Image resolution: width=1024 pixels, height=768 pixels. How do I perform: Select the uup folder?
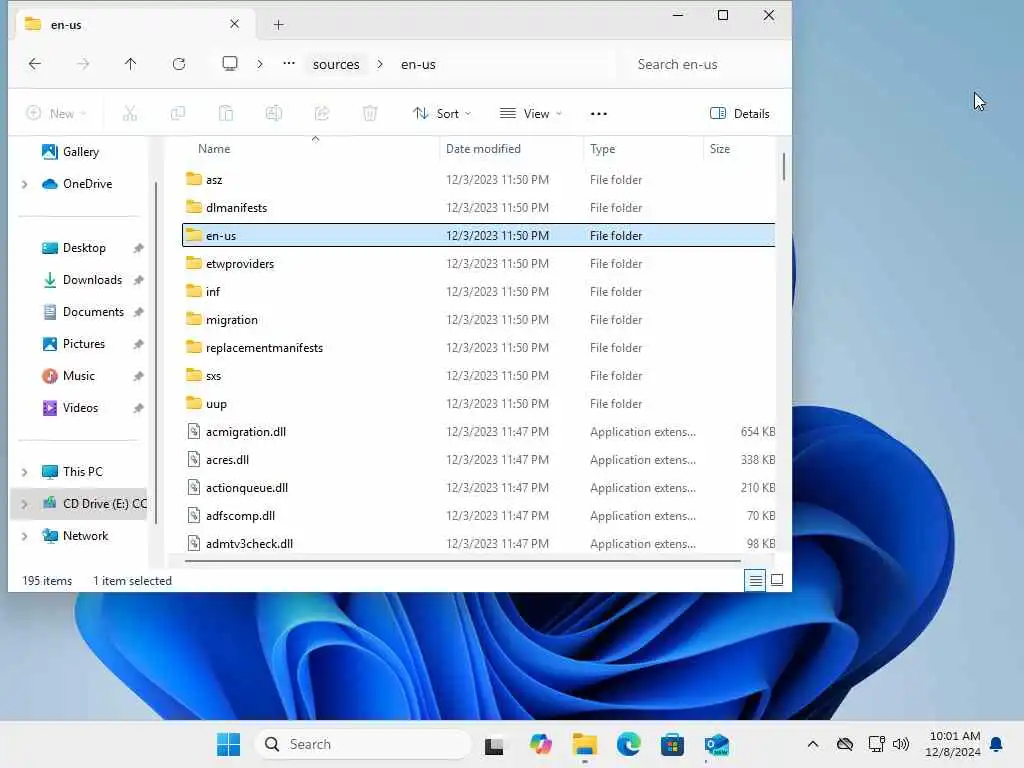pyautogui.click(x=479, y=404)
